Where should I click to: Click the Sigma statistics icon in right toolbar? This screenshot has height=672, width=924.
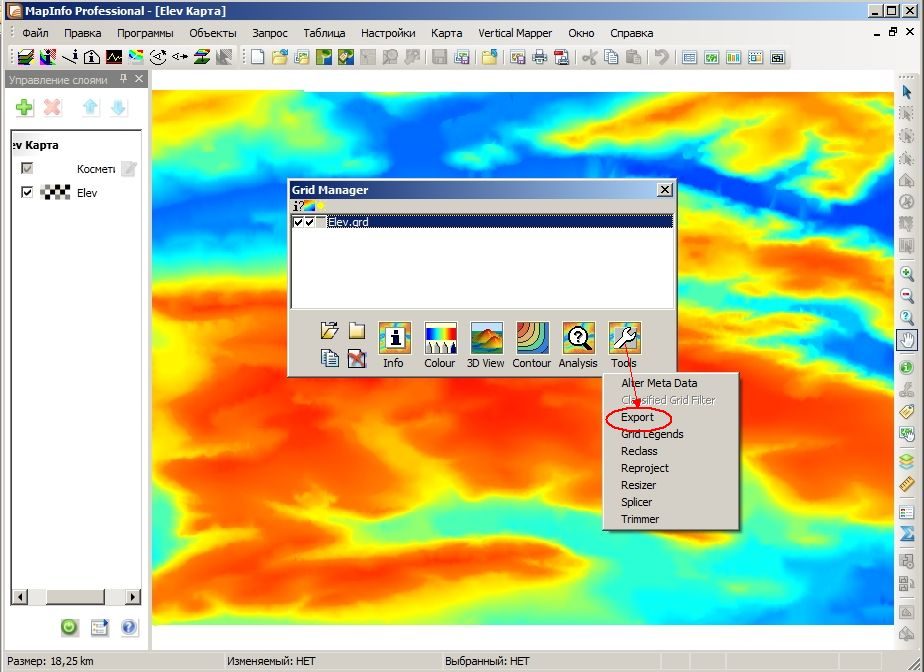click(x=906, y=533)
